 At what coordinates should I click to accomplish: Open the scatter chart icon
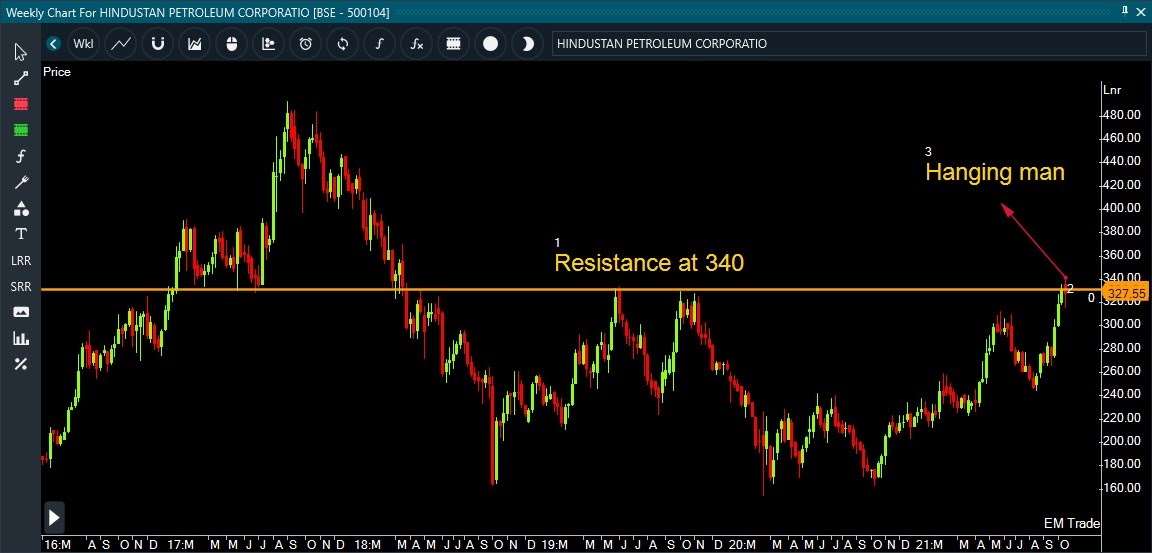[x=268, y=44]
